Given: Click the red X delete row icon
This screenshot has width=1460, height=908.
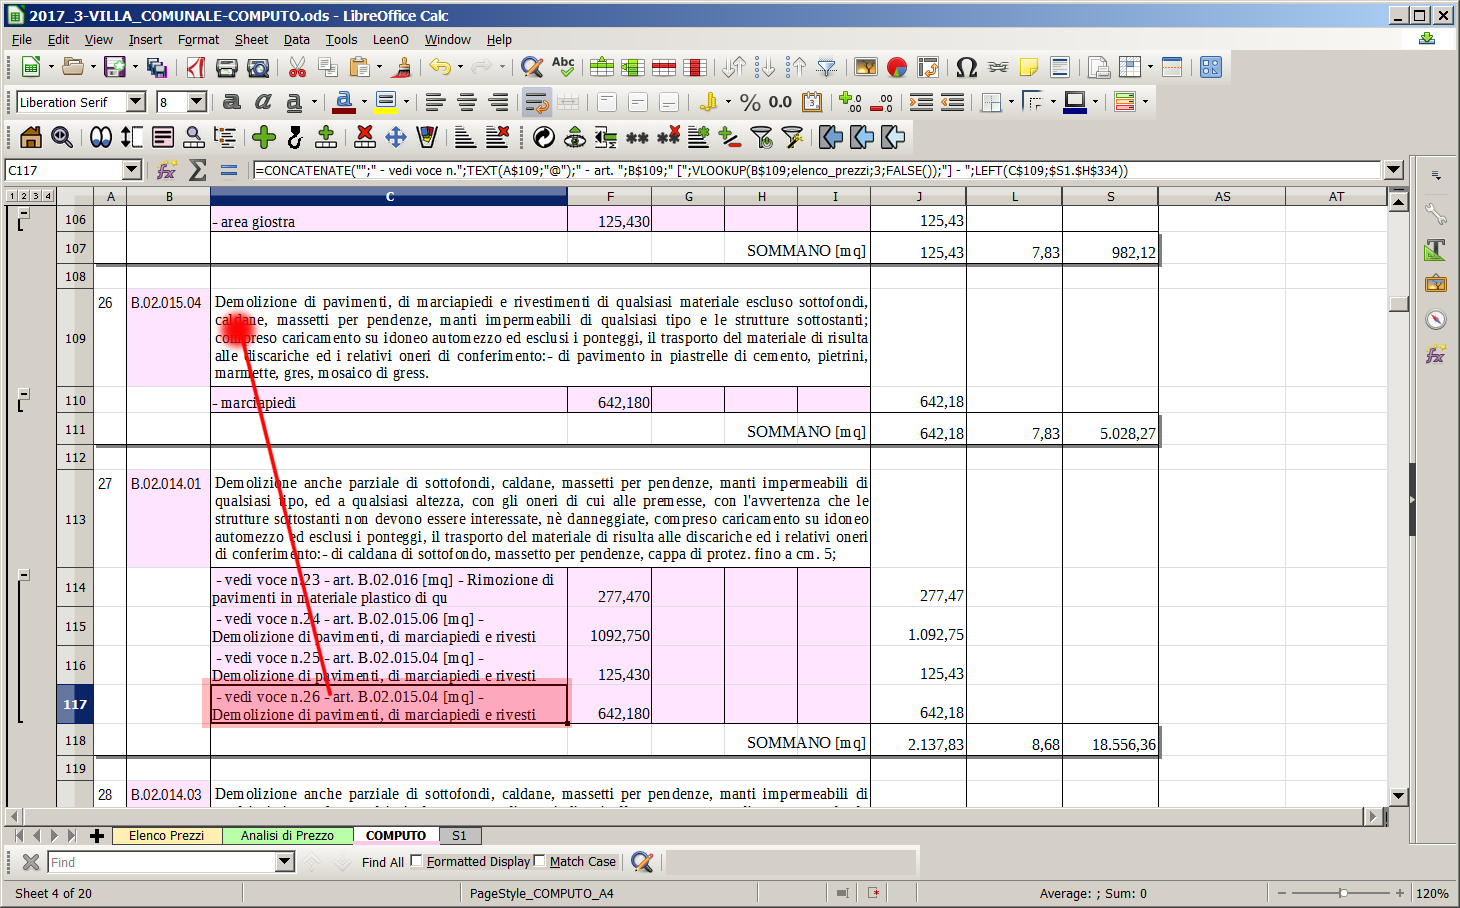Looking at the screenshot, I should pos(365,137).
